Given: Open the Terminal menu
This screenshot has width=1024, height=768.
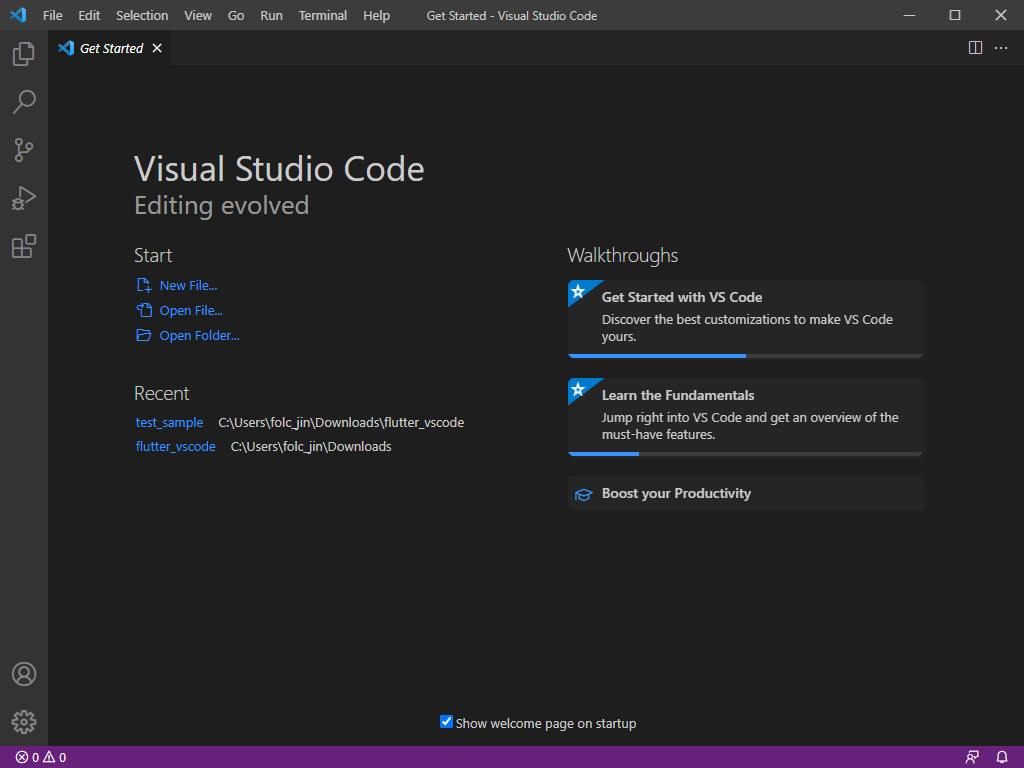Looking at the screenshot, I should click(x=323, y=15).
